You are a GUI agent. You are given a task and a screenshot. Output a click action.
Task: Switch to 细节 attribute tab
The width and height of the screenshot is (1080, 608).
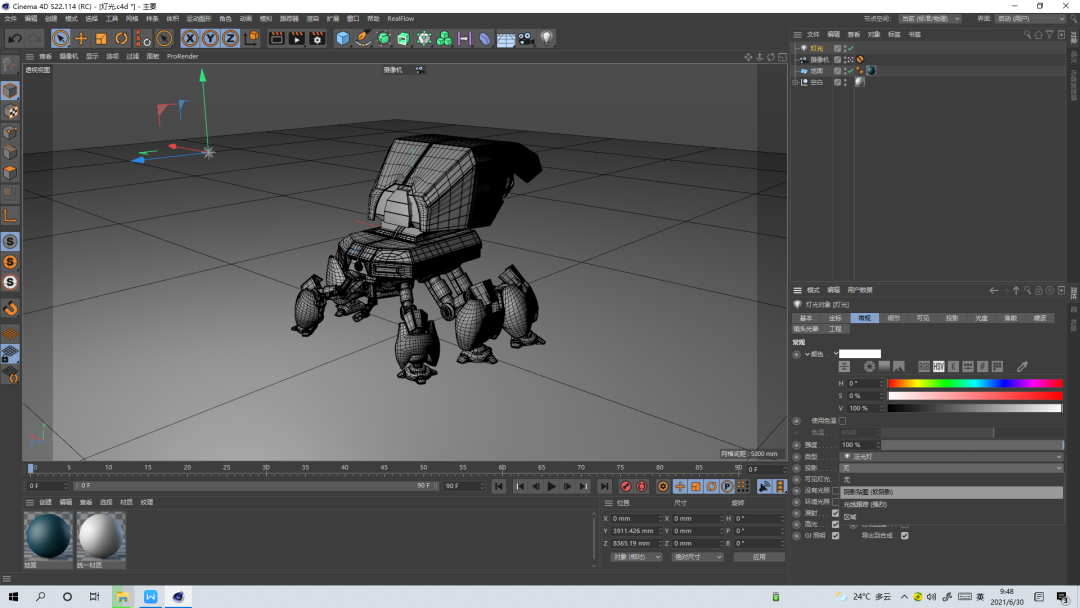coord(893,318)
